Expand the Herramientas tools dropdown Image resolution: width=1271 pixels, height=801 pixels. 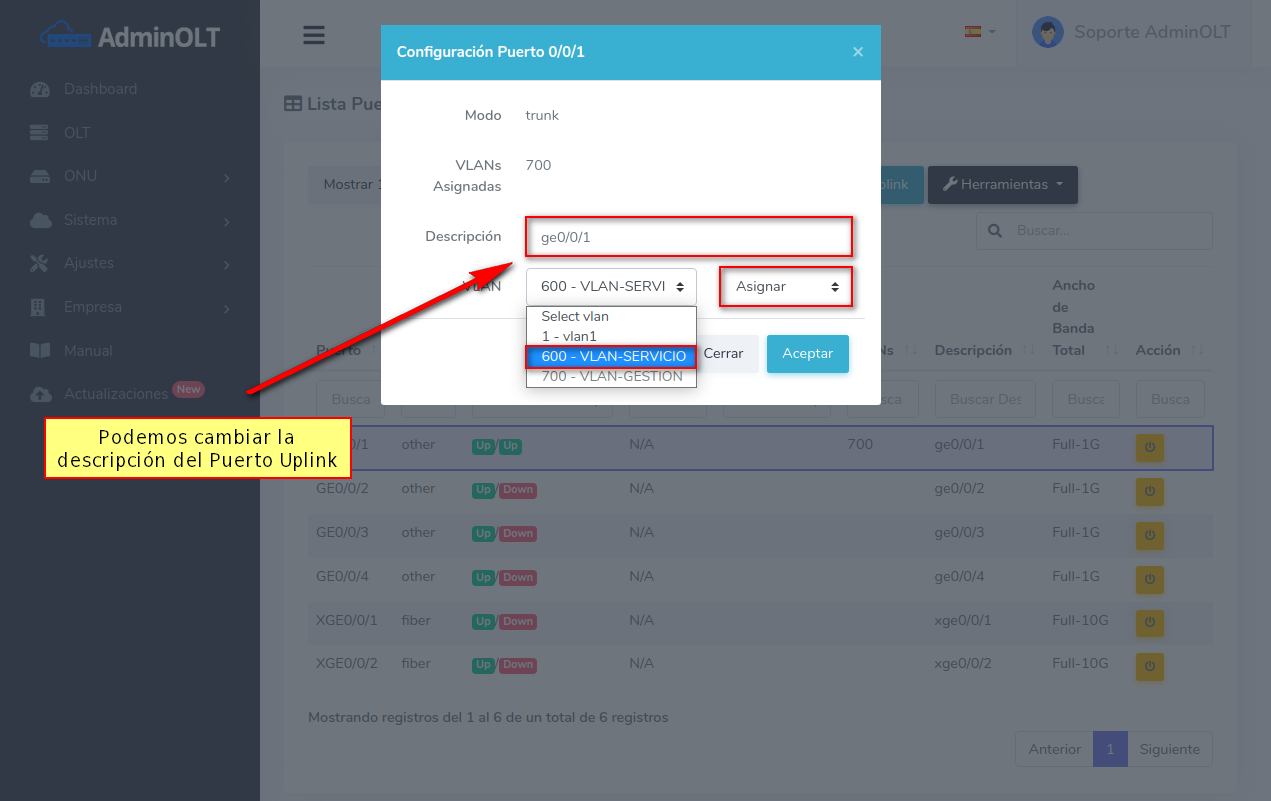pos(1002,185)
